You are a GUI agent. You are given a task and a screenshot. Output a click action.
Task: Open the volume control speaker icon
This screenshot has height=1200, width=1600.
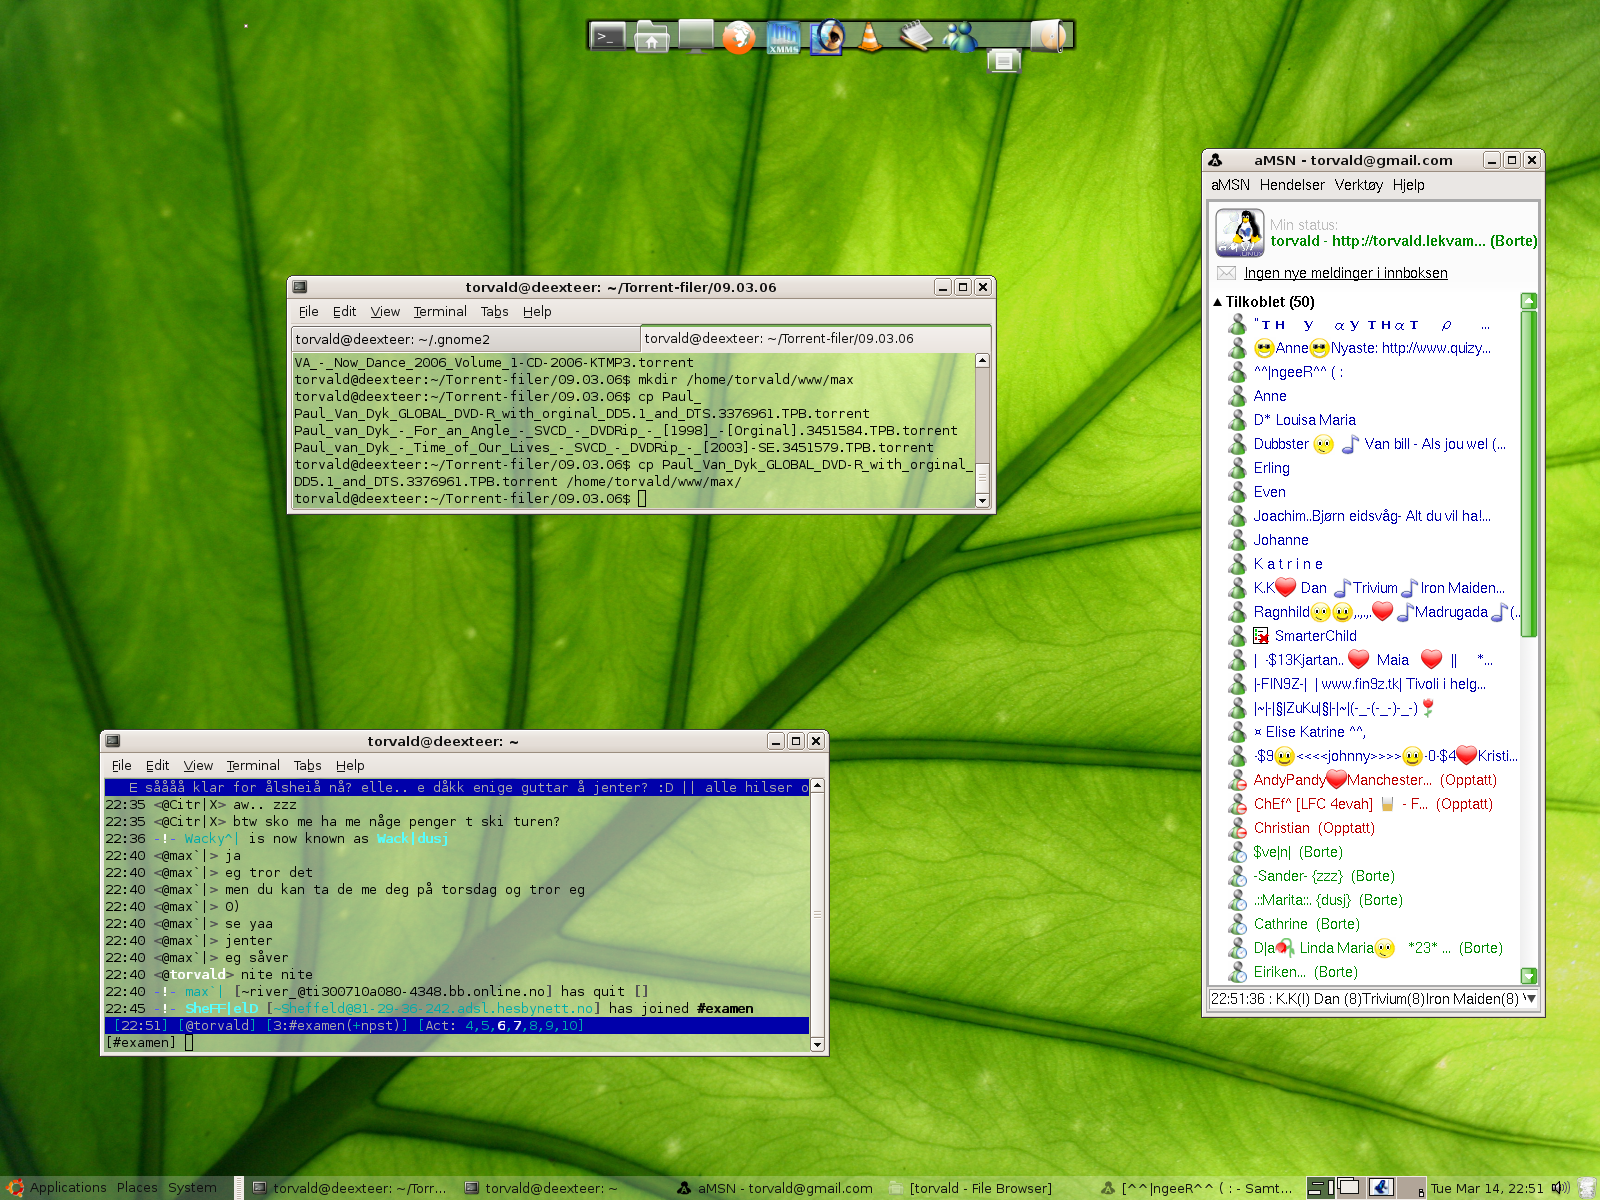click(1560, 1188)
